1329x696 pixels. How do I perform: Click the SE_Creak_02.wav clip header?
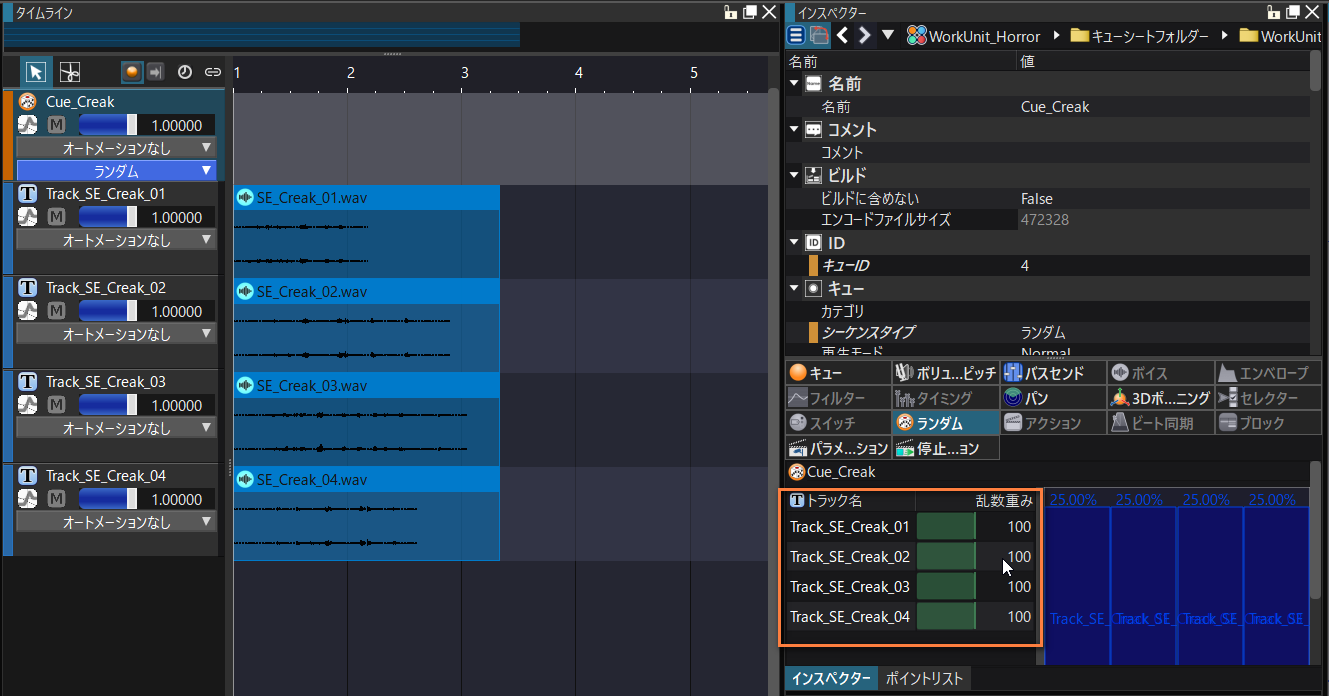pyautogui.click(x=366, y=292)
